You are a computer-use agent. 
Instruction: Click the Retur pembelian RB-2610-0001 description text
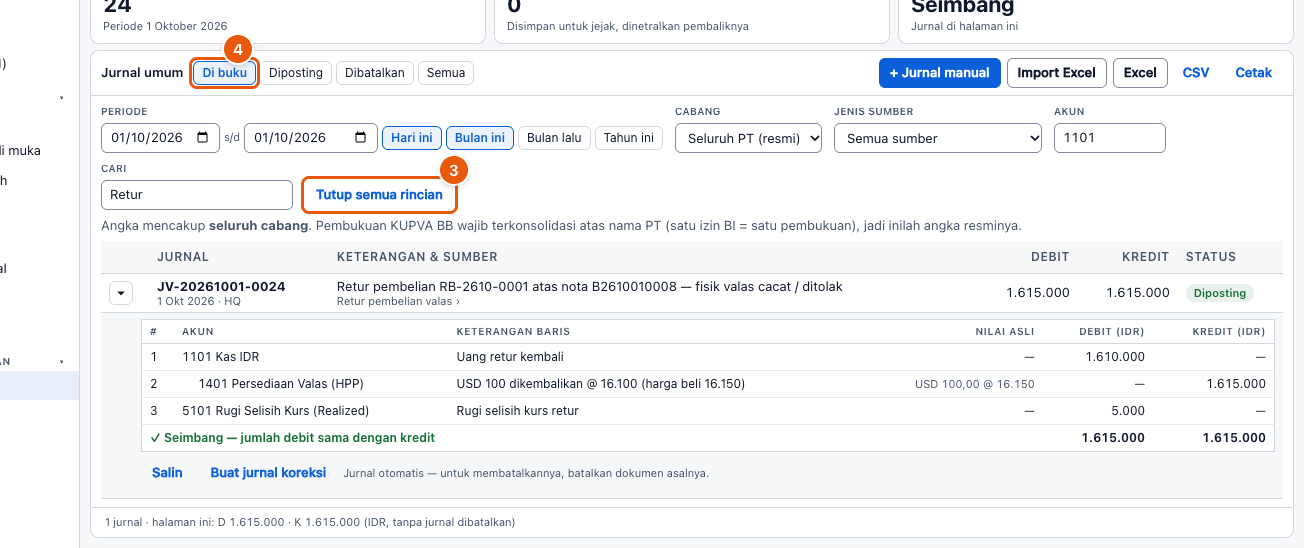coord(590,287)
